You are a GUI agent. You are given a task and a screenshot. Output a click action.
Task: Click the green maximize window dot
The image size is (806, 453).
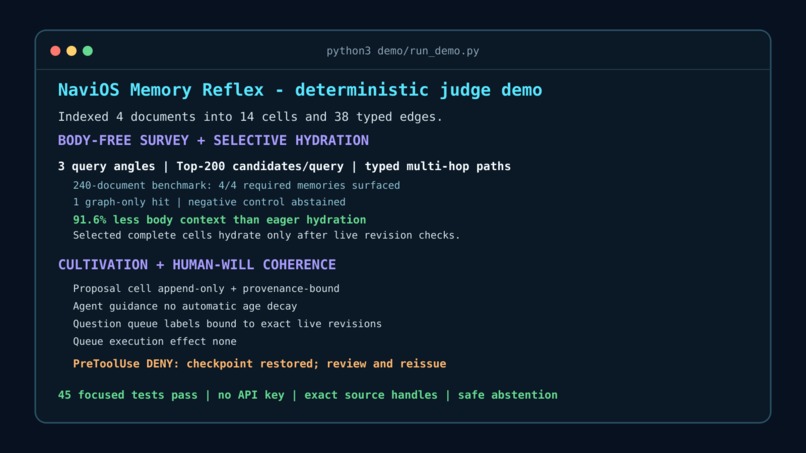coord(88,51)
